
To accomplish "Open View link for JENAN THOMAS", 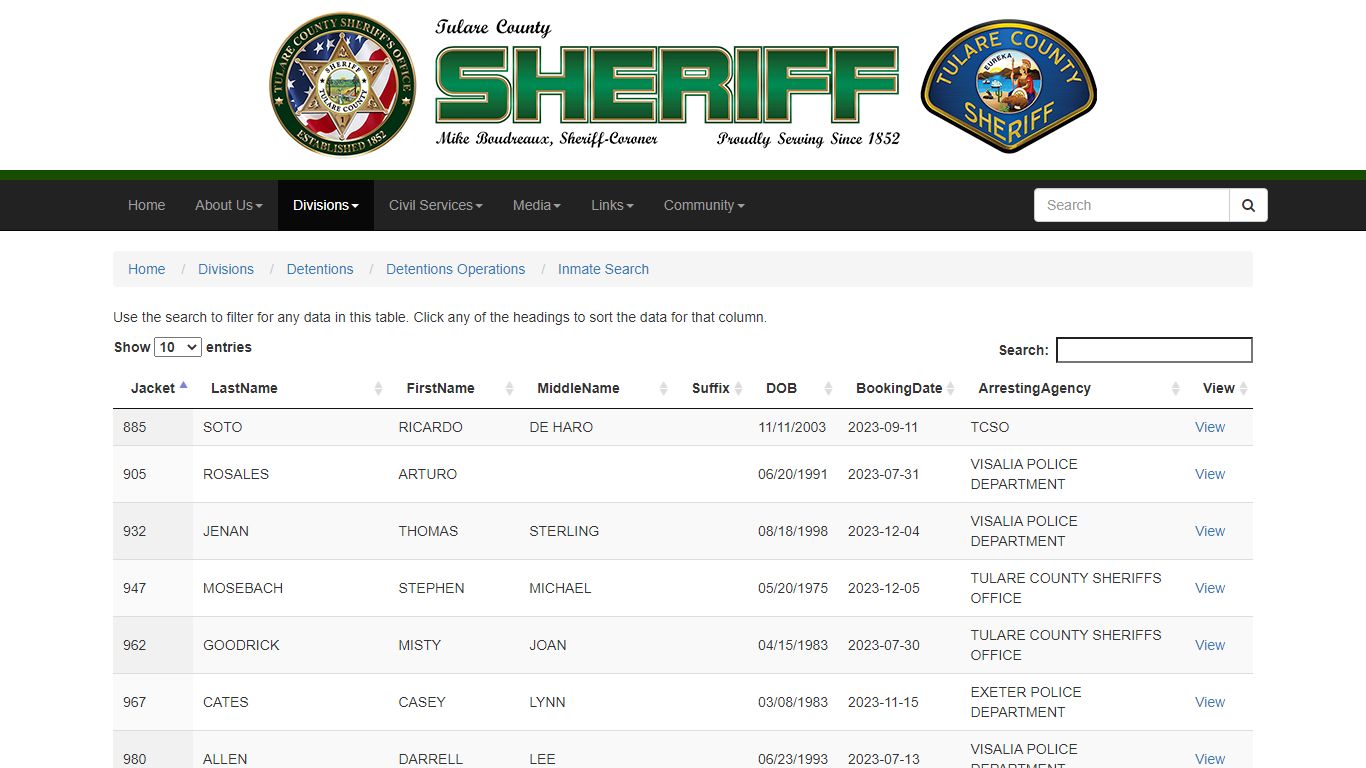I will coord(1210,531).
